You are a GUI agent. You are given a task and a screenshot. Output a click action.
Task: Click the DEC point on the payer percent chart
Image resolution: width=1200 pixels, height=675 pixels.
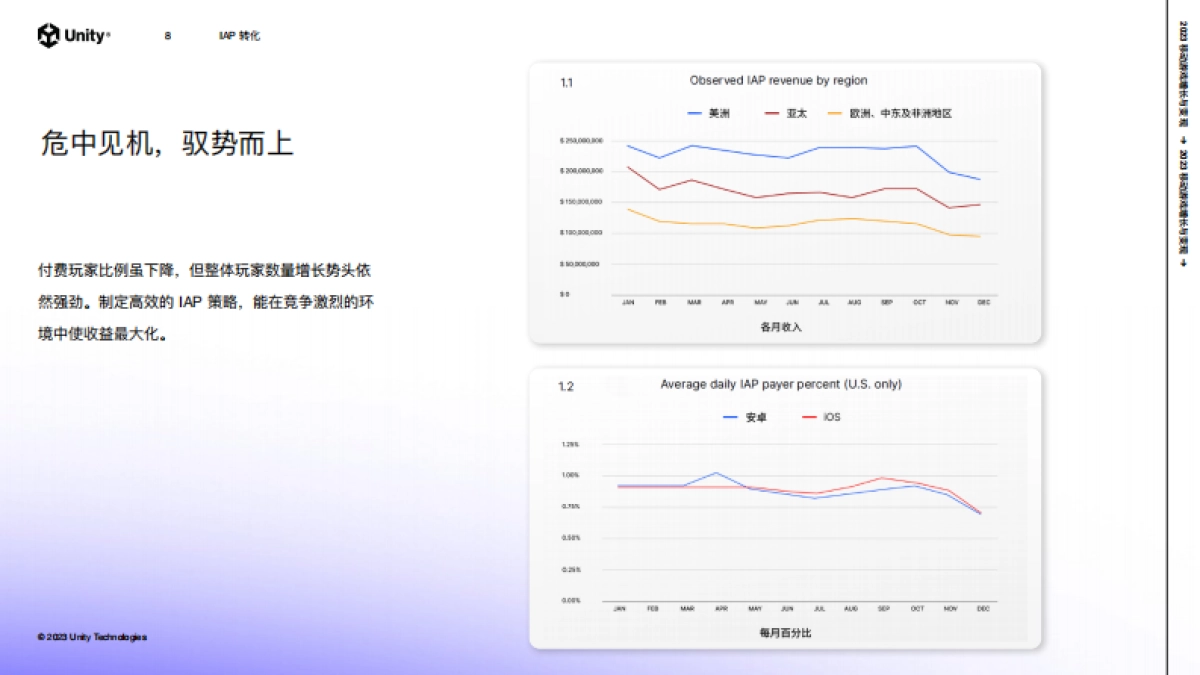click(981, 513)
